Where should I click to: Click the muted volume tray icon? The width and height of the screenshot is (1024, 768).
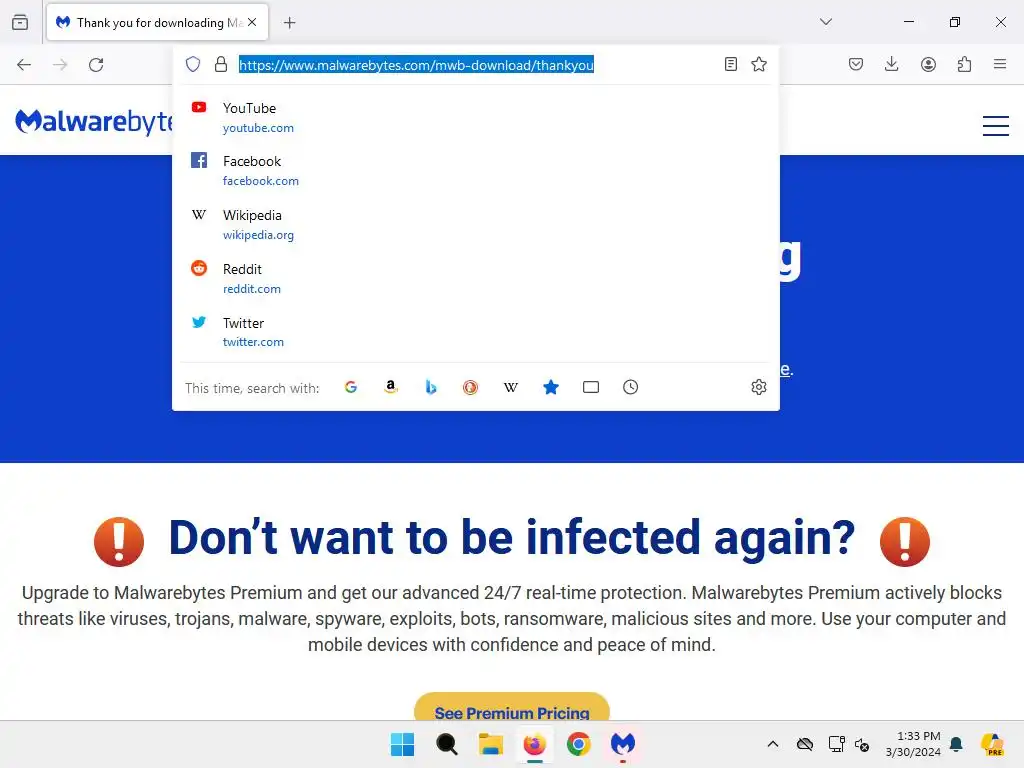pyautogui.click(x=862, y=744)
